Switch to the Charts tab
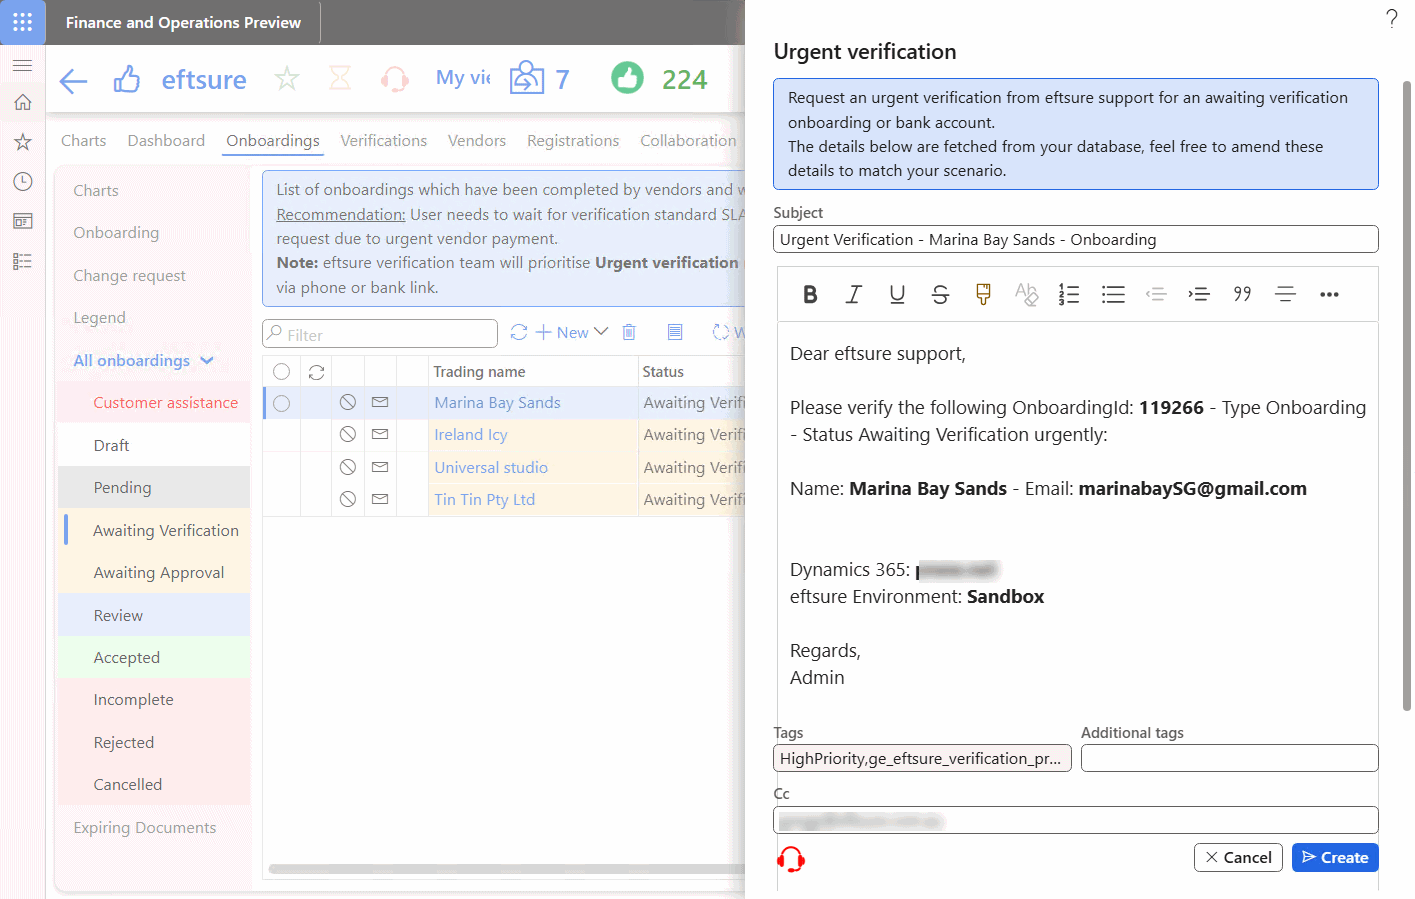Viewport: 1415px width, 899px height. pos(83,141)
